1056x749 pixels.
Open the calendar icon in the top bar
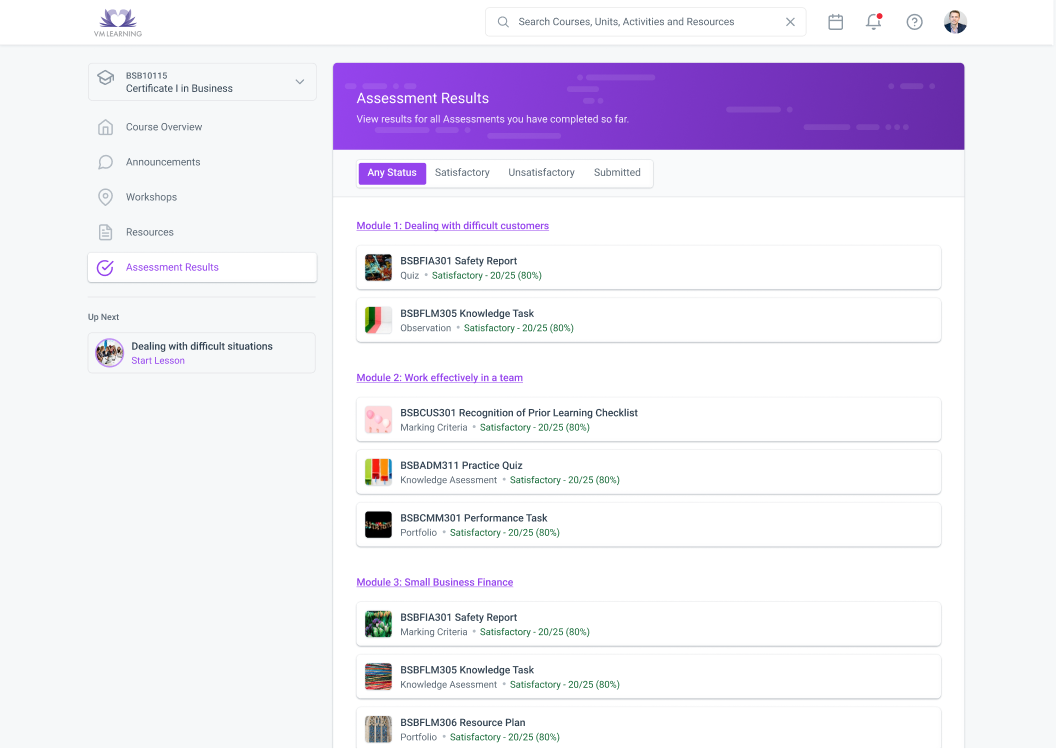tap(836, 21)
